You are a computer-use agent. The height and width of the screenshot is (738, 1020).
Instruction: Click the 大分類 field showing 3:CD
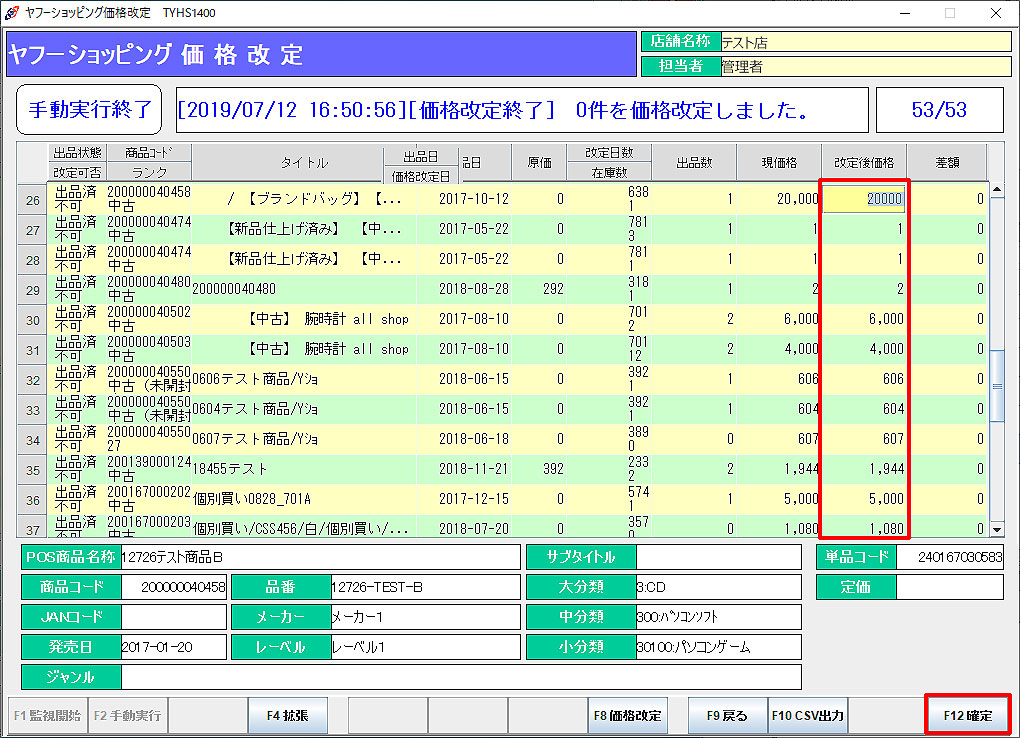[718, 587]
